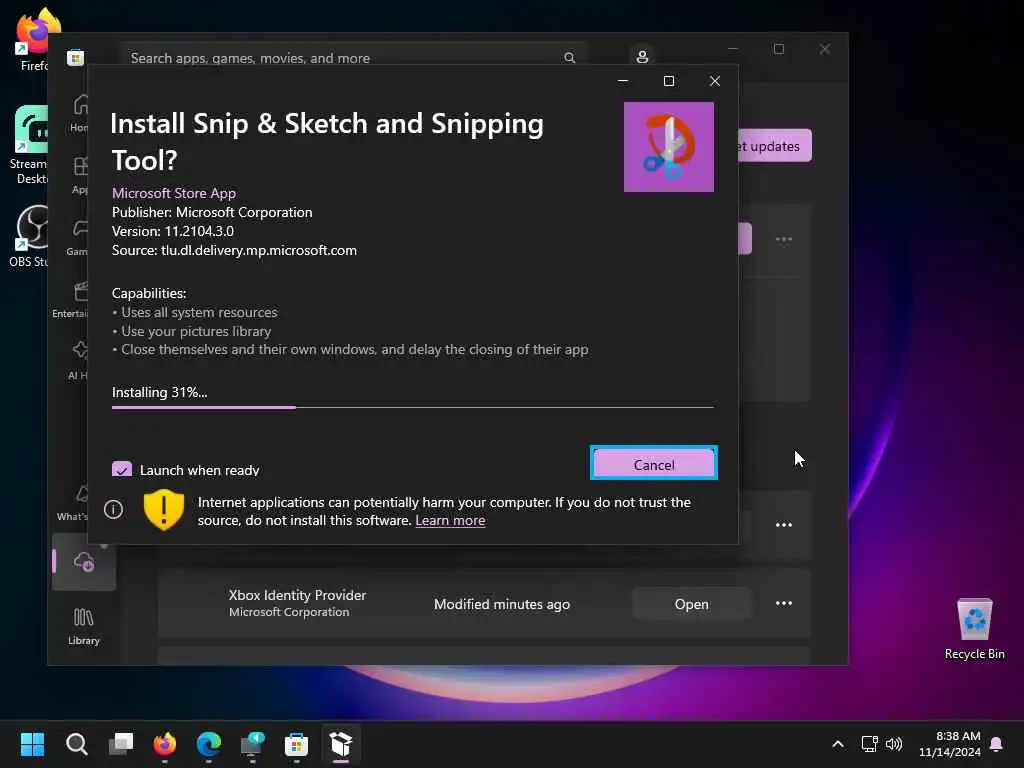Screen dimensions: 1024x768
Task: Select OBS Studio desktop shortcut
Action: pyautogui.click(x=28, y=236)
